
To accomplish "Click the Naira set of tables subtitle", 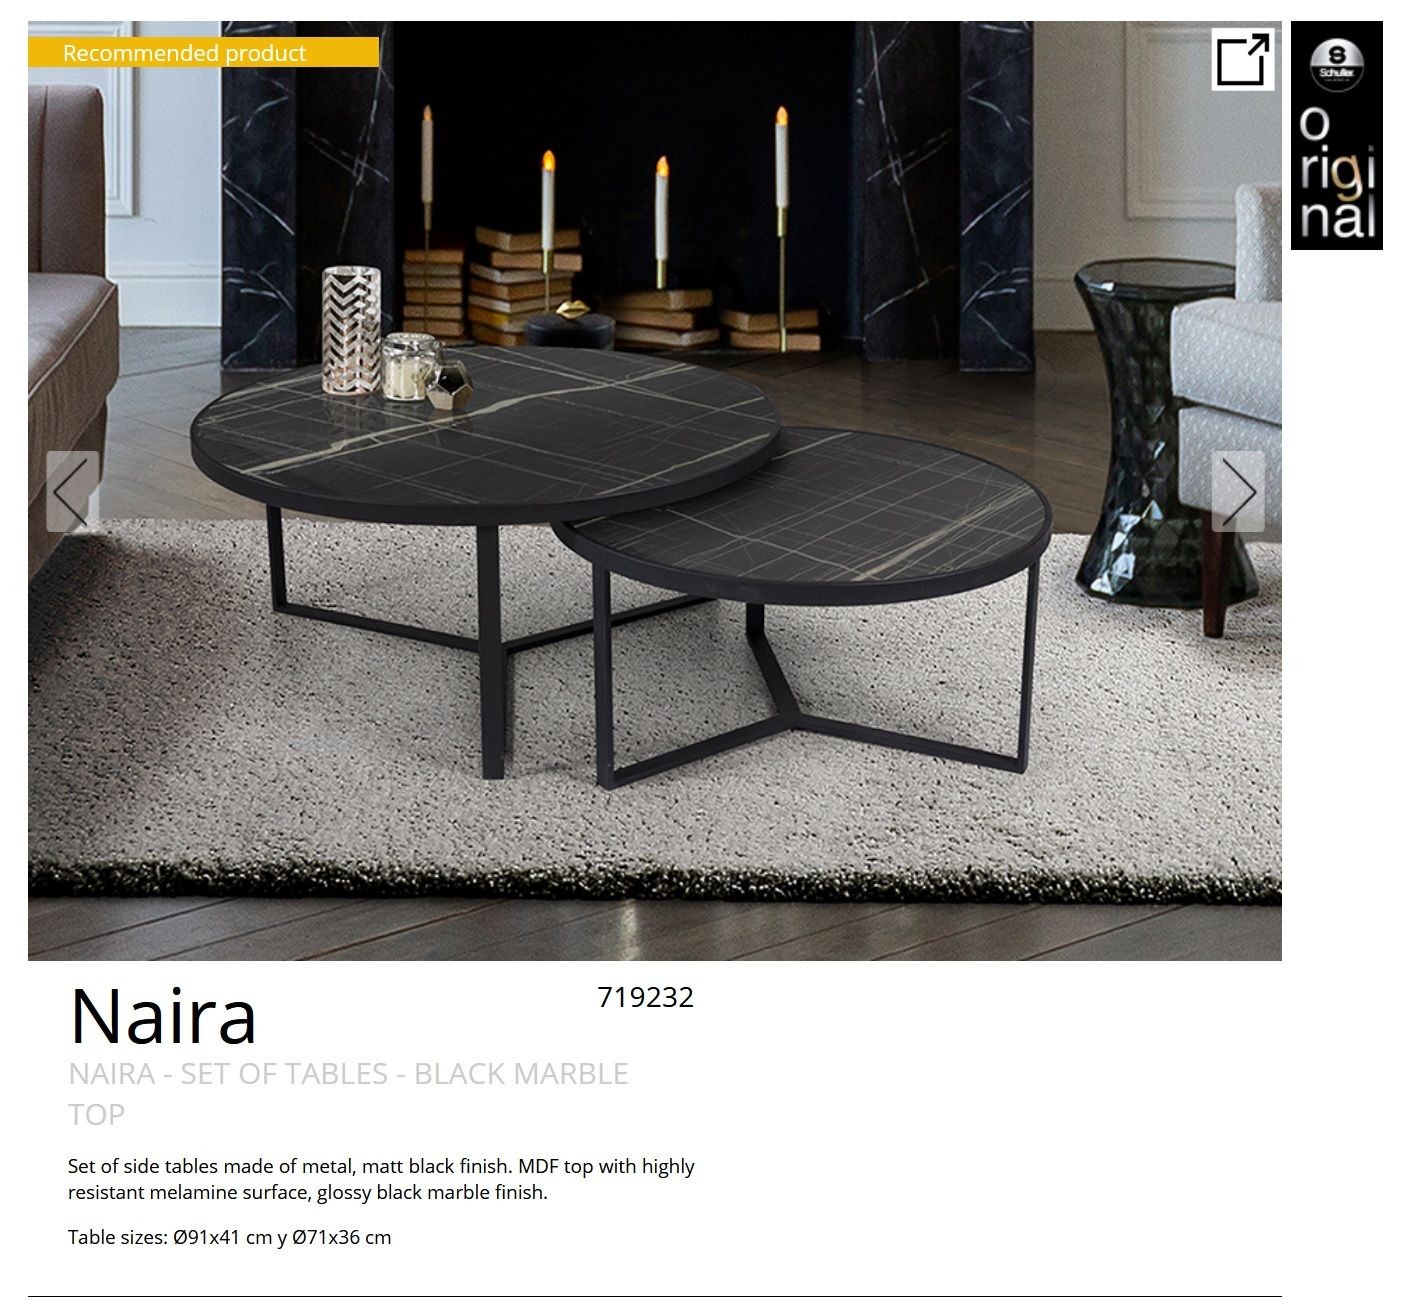I will 348,1093.
